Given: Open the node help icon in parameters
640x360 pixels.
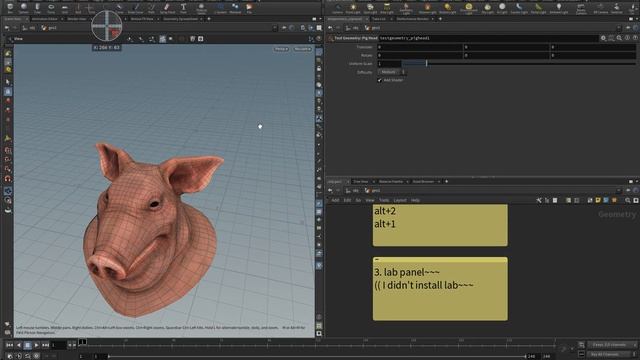Looking at the screenshot, I should 635,38.
